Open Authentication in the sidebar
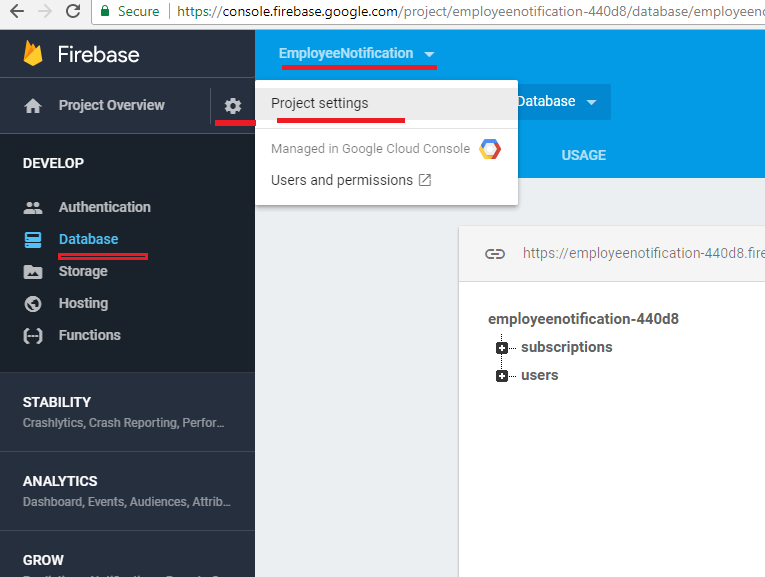This screenshot has height=577, width=765. [x=104, y=207]
